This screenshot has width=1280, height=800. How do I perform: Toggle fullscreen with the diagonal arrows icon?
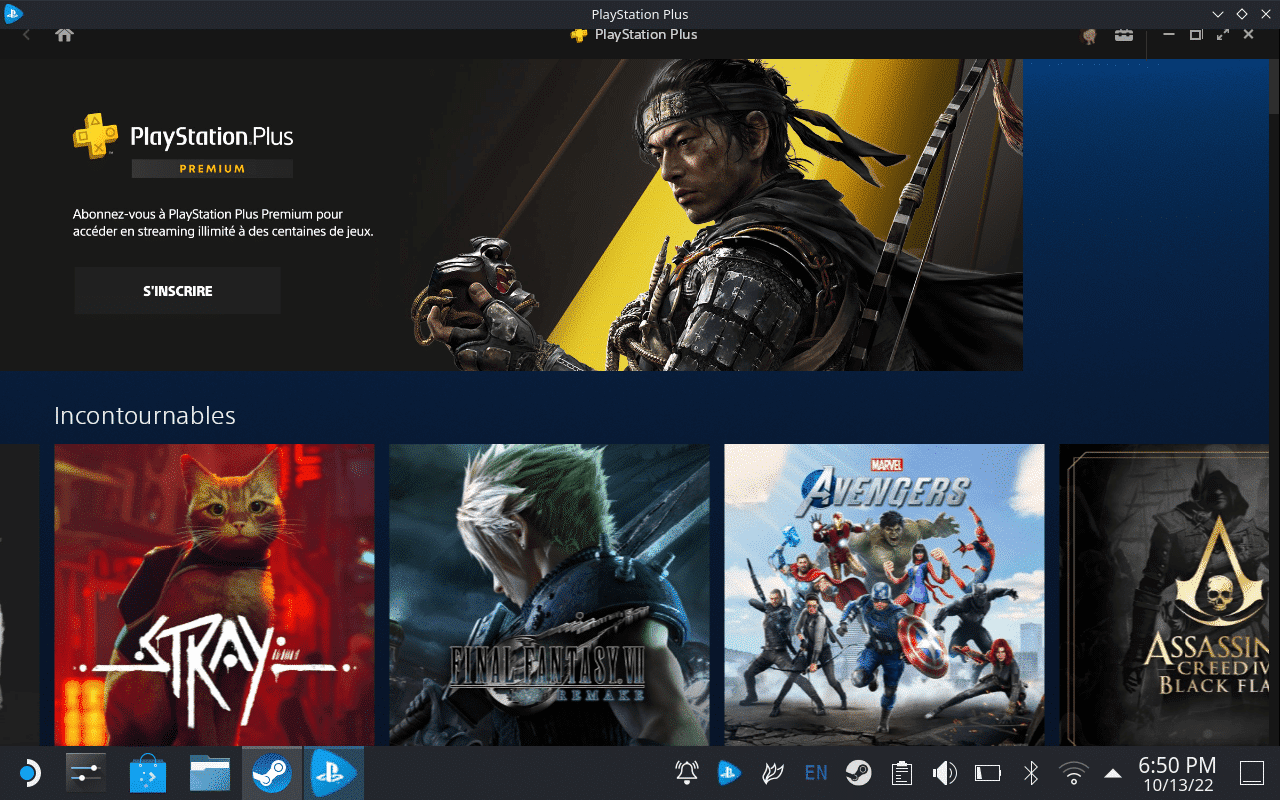(x=1222, y=35)
